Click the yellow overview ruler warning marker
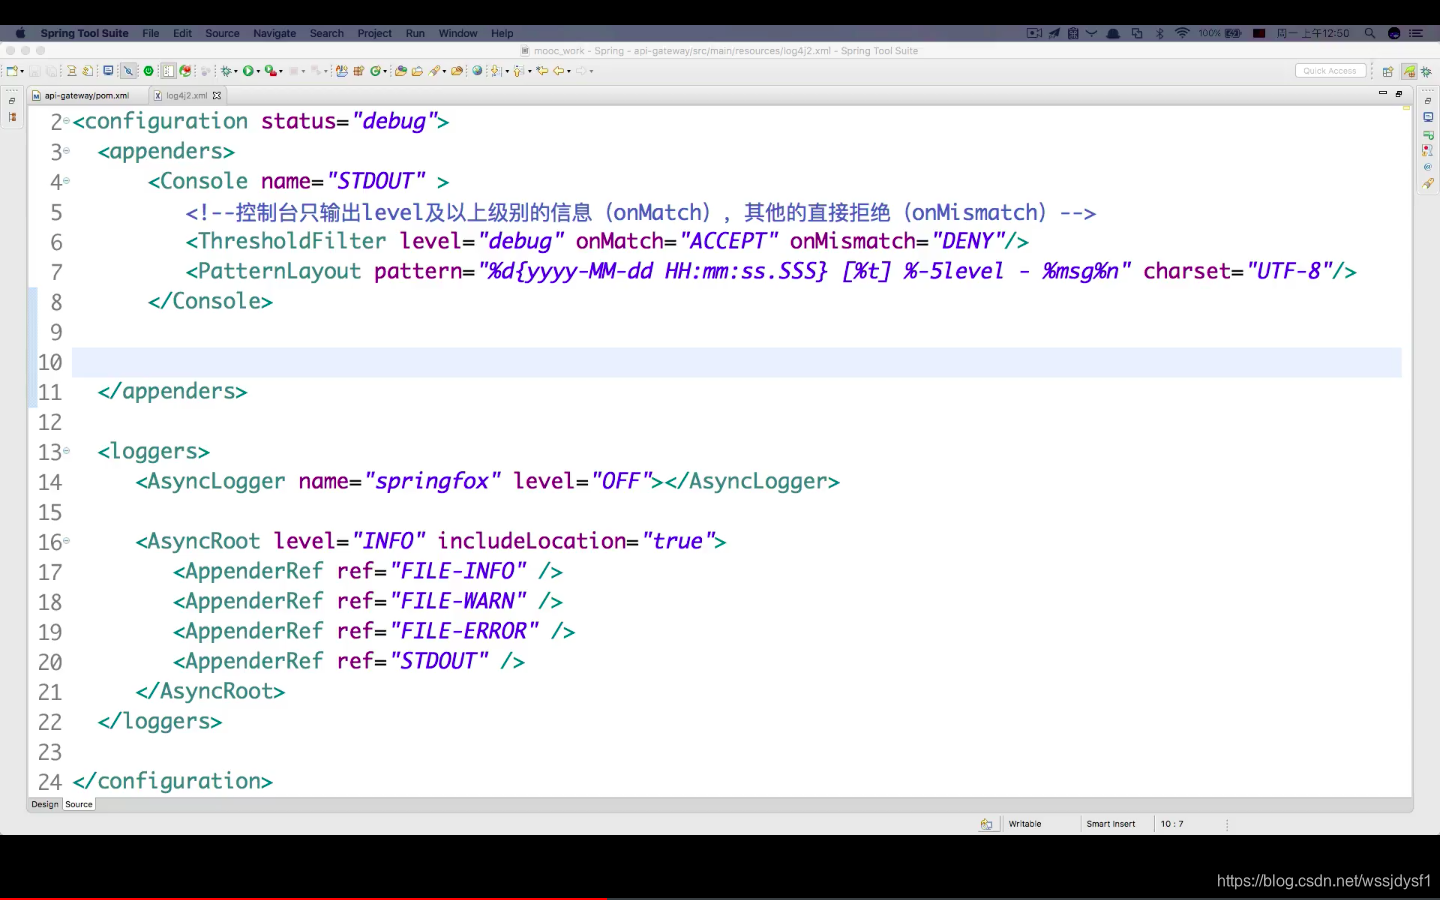1440x900 pixels. [x=1406, y=106]
